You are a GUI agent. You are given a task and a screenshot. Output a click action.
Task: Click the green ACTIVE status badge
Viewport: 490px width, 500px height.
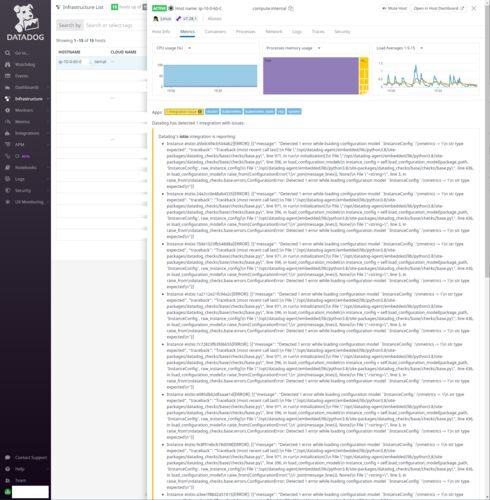[x=159, y=8]
